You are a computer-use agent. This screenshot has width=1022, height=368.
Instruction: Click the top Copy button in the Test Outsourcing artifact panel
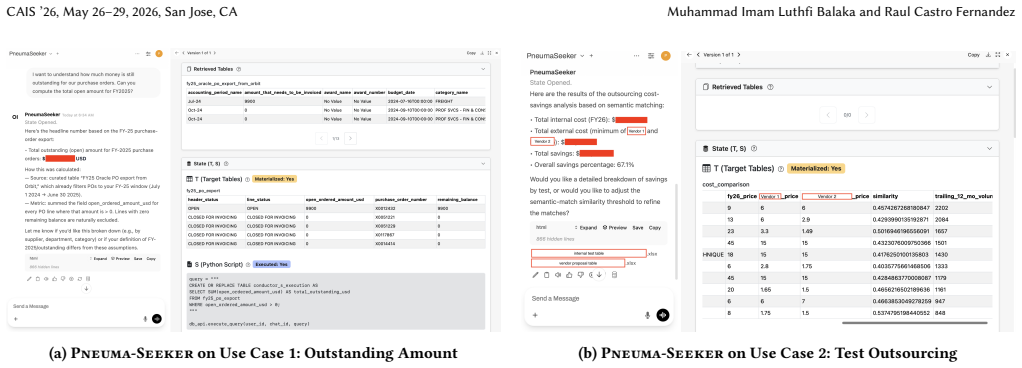coord(973,55)
